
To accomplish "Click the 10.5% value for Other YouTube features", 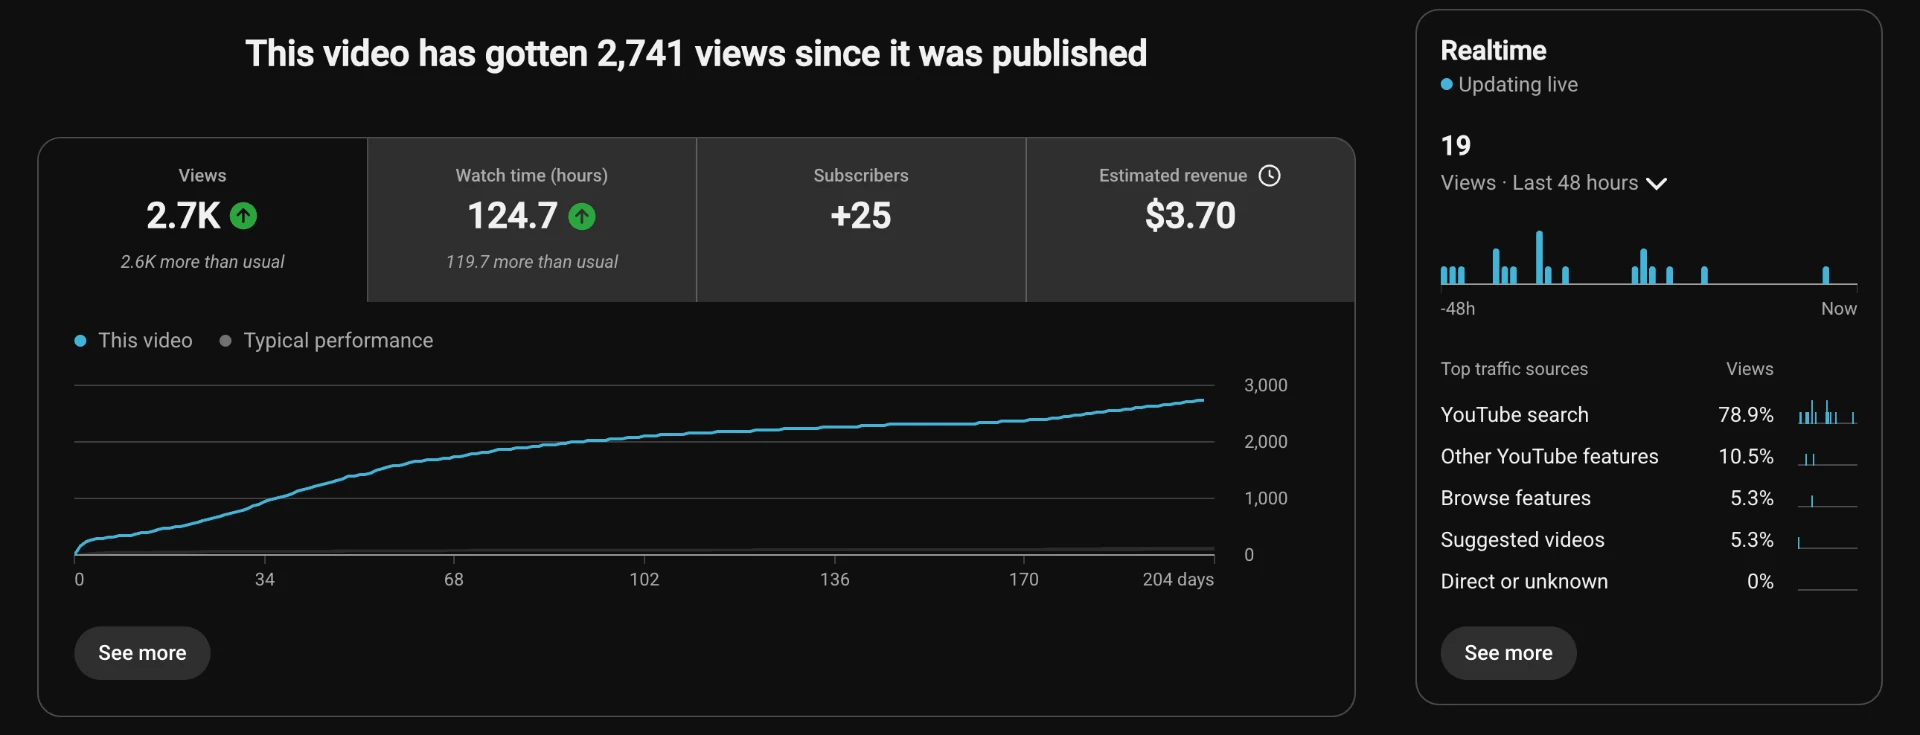I will tap(1746, 457).
